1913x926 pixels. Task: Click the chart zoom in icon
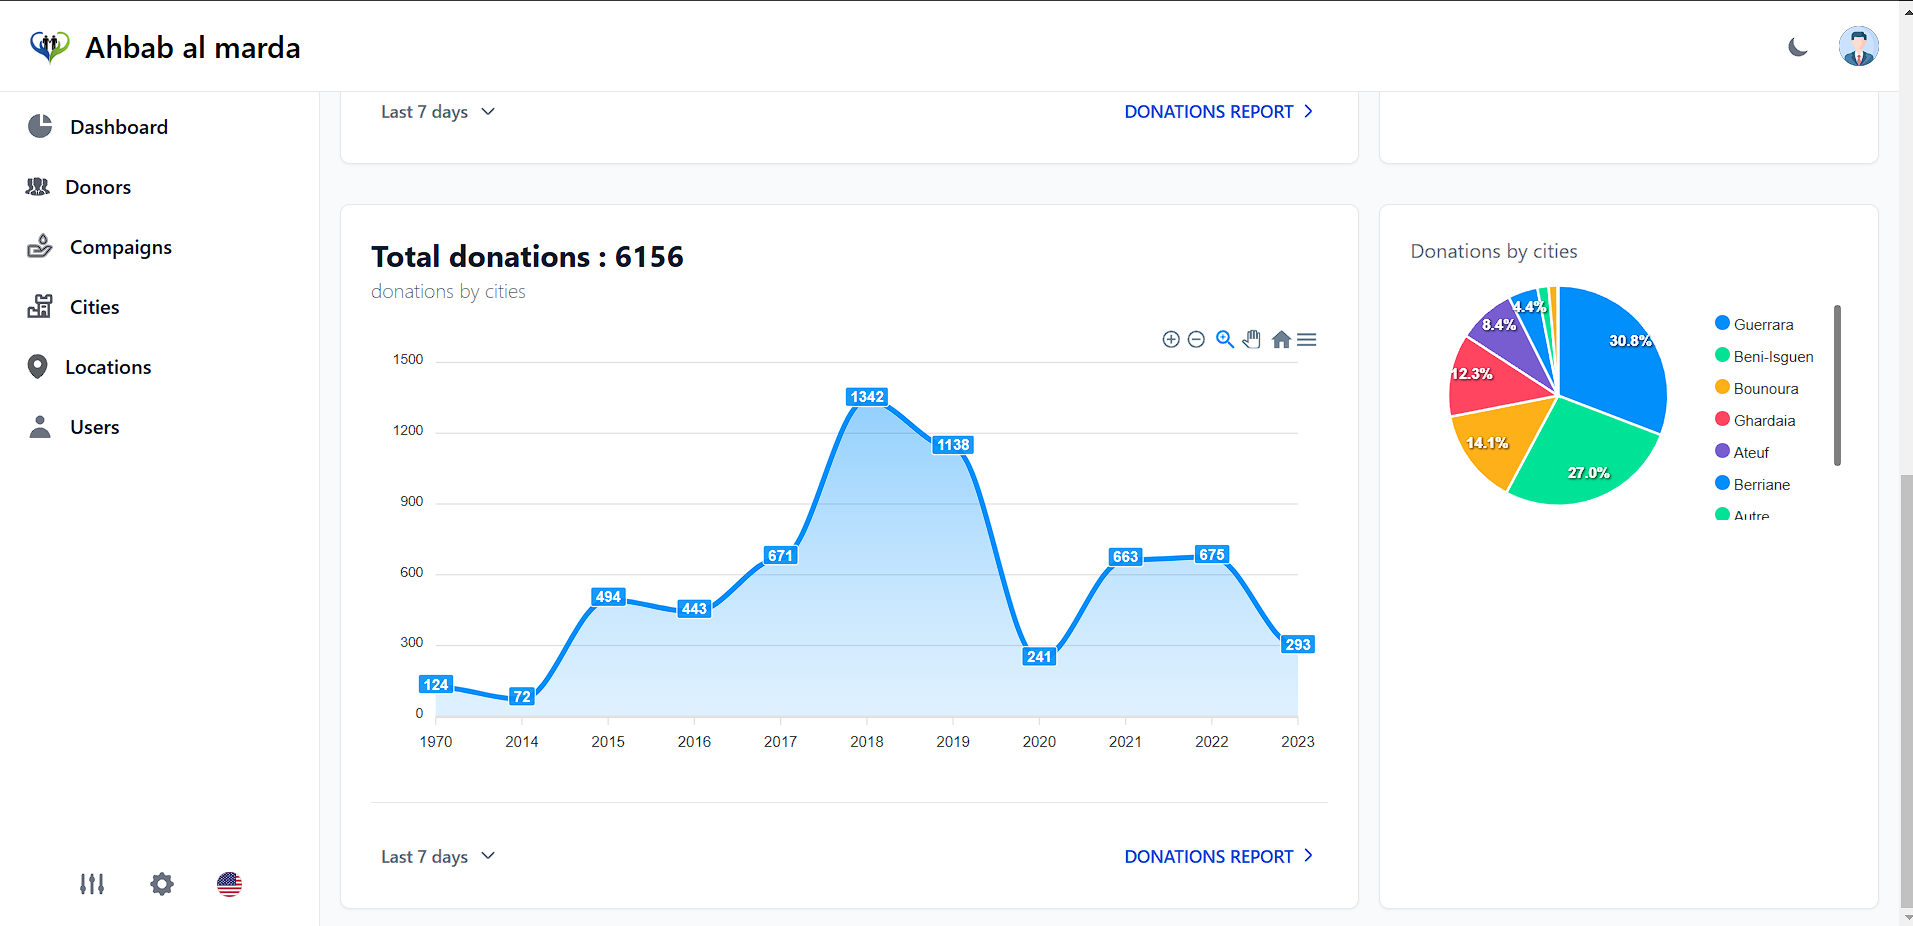(1170, 340)
